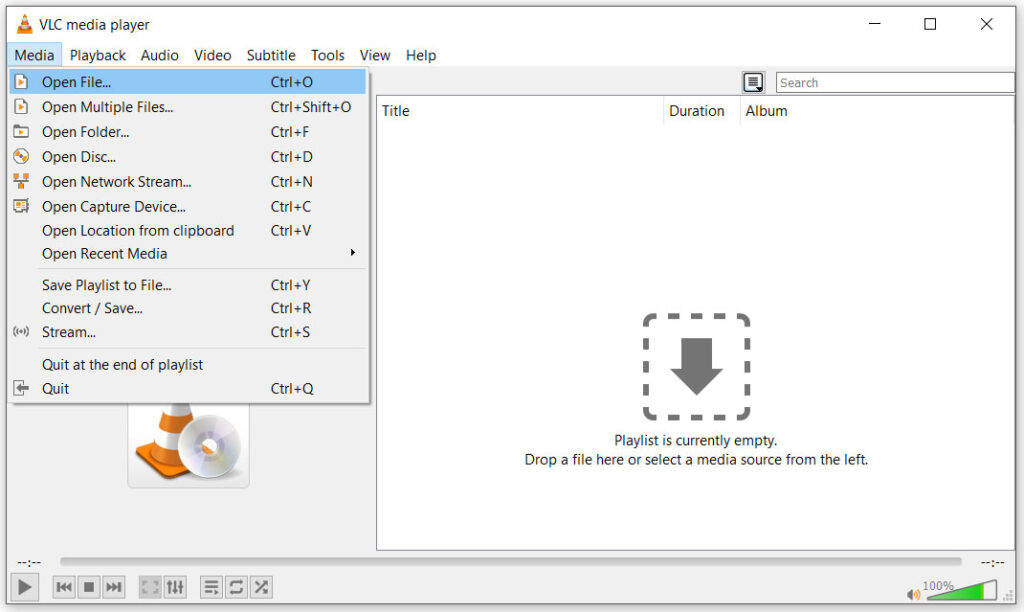The image size is (1024, 612).
Task: Choose Convert / Save... entry
Action: pyautogui.click(x=188, y=308)
